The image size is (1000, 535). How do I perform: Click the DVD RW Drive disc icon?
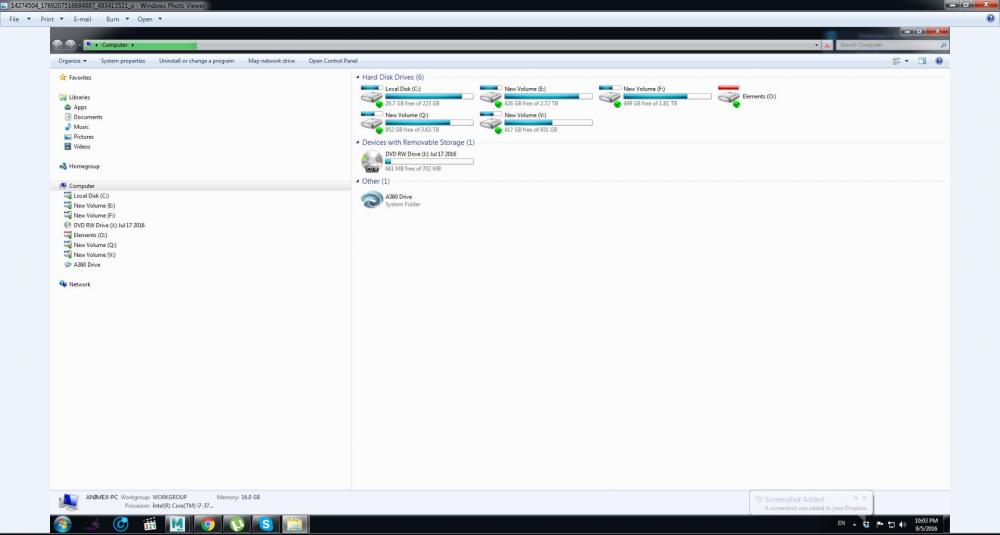tap(372, 162)
